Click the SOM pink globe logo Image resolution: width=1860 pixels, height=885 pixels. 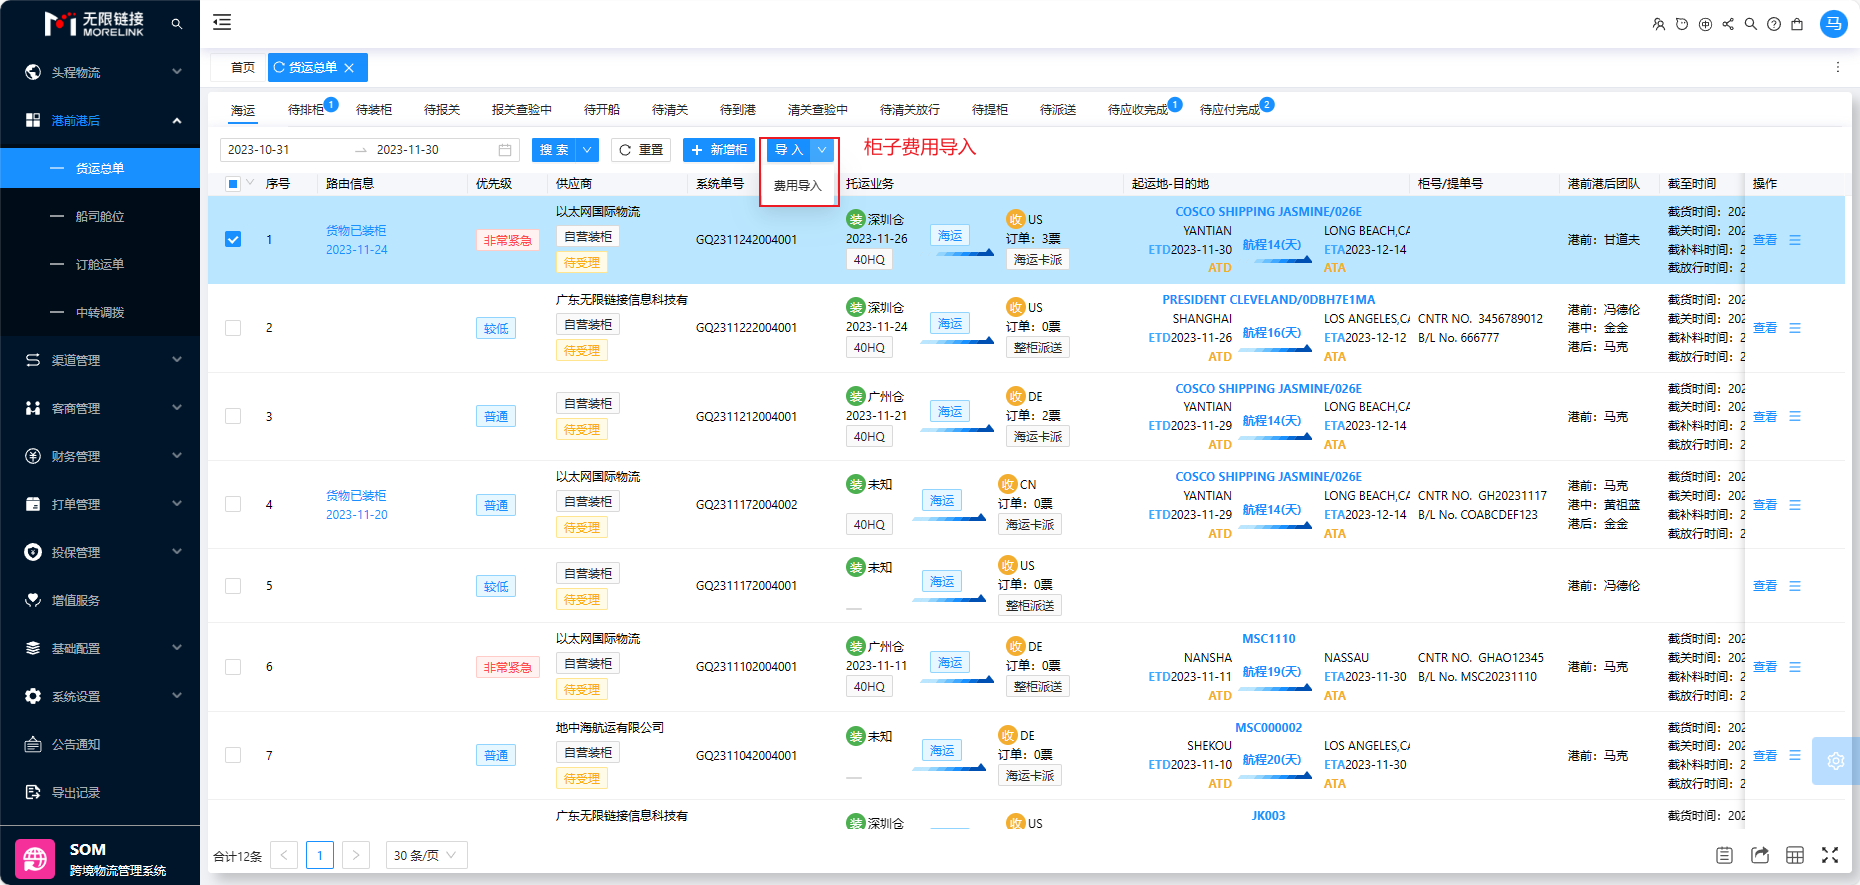coord(35,859)
